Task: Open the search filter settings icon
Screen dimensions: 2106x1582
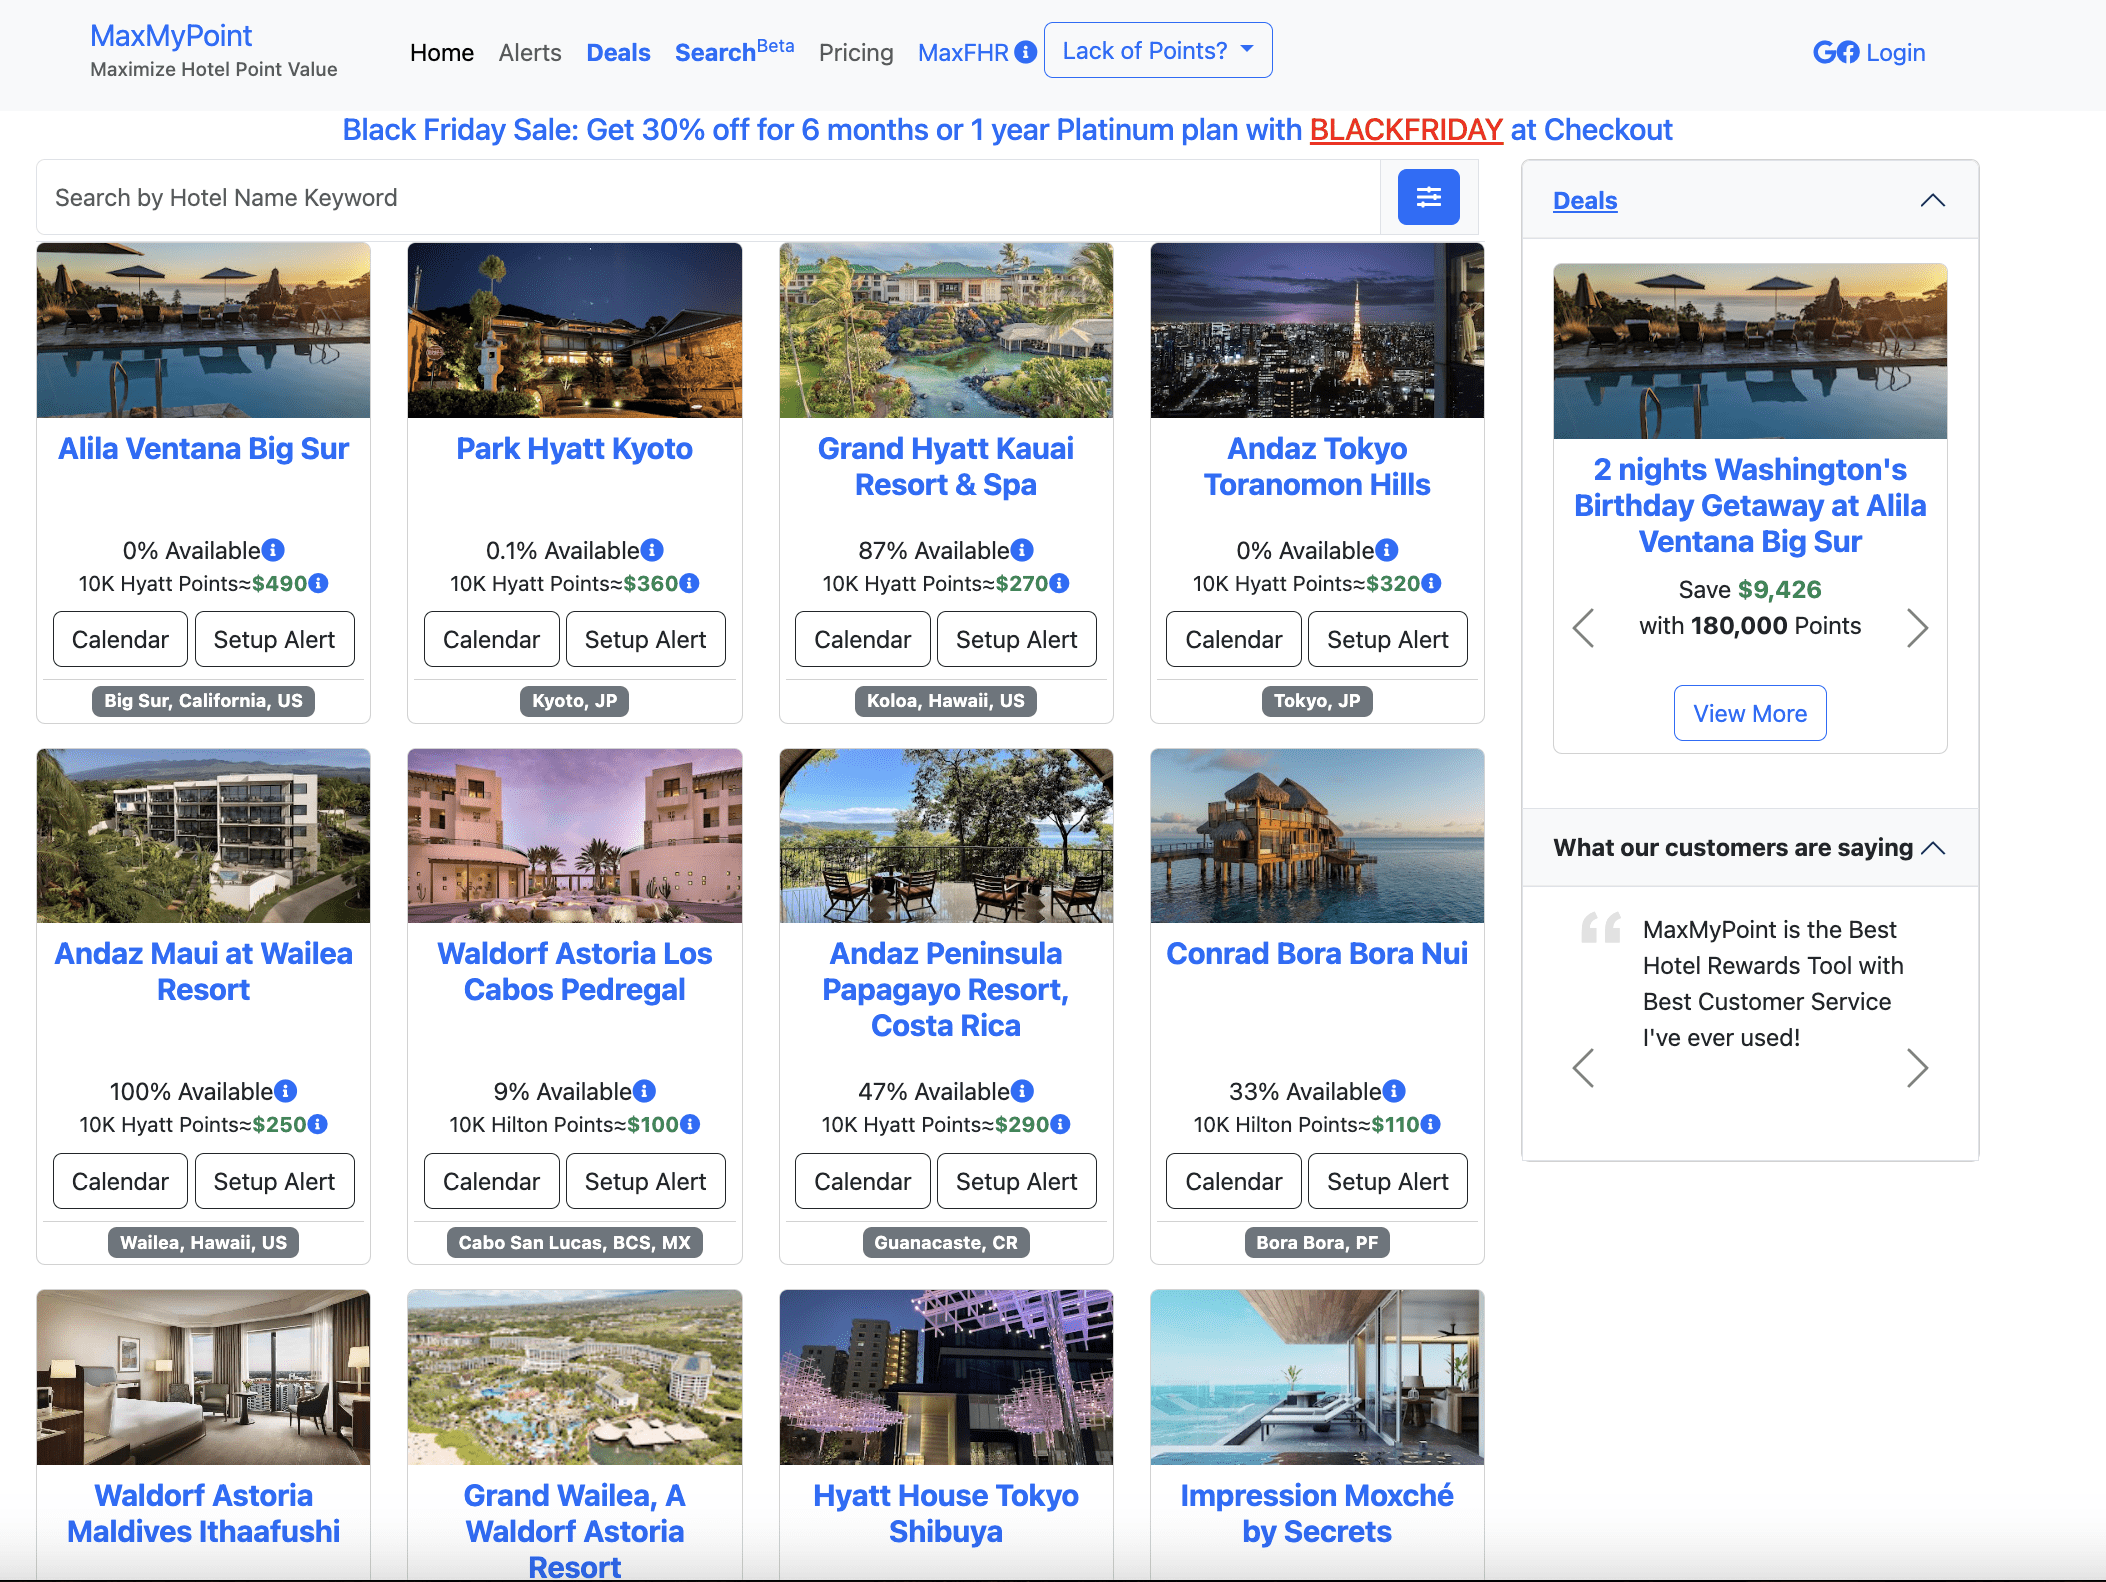Action: pyautogui.click(x=1428, y=197)
